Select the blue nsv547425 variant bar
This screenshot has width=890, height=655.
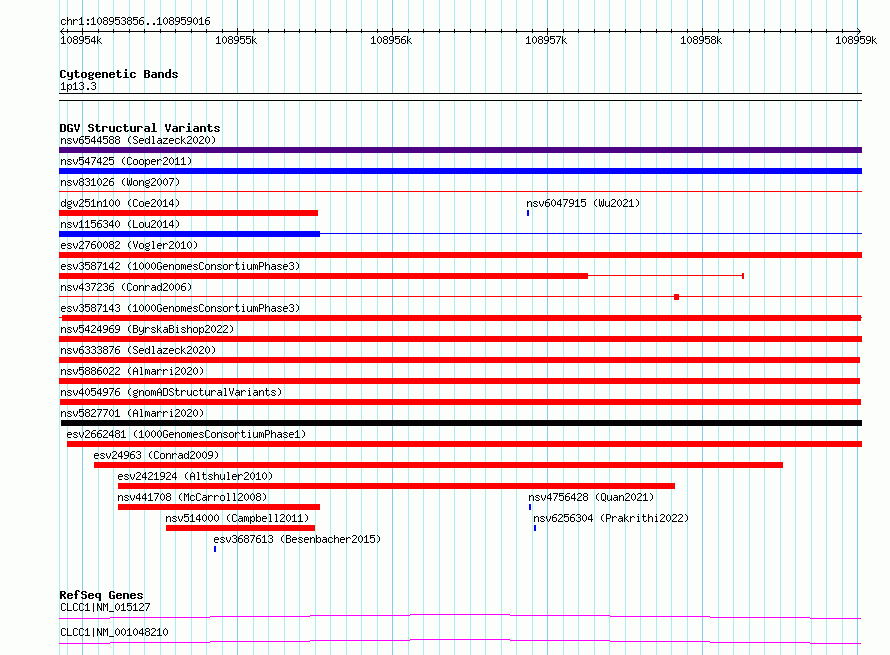460,171
